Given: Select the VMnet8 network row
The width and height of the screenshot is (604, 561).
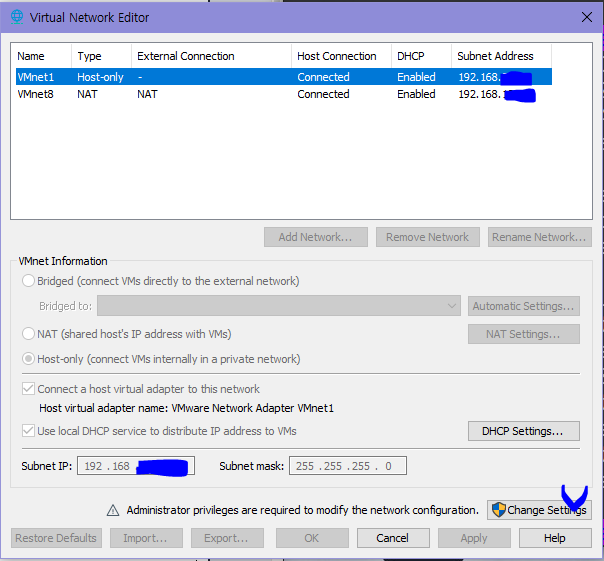Looking at the screenshot, I should click(x=284, y=94).
